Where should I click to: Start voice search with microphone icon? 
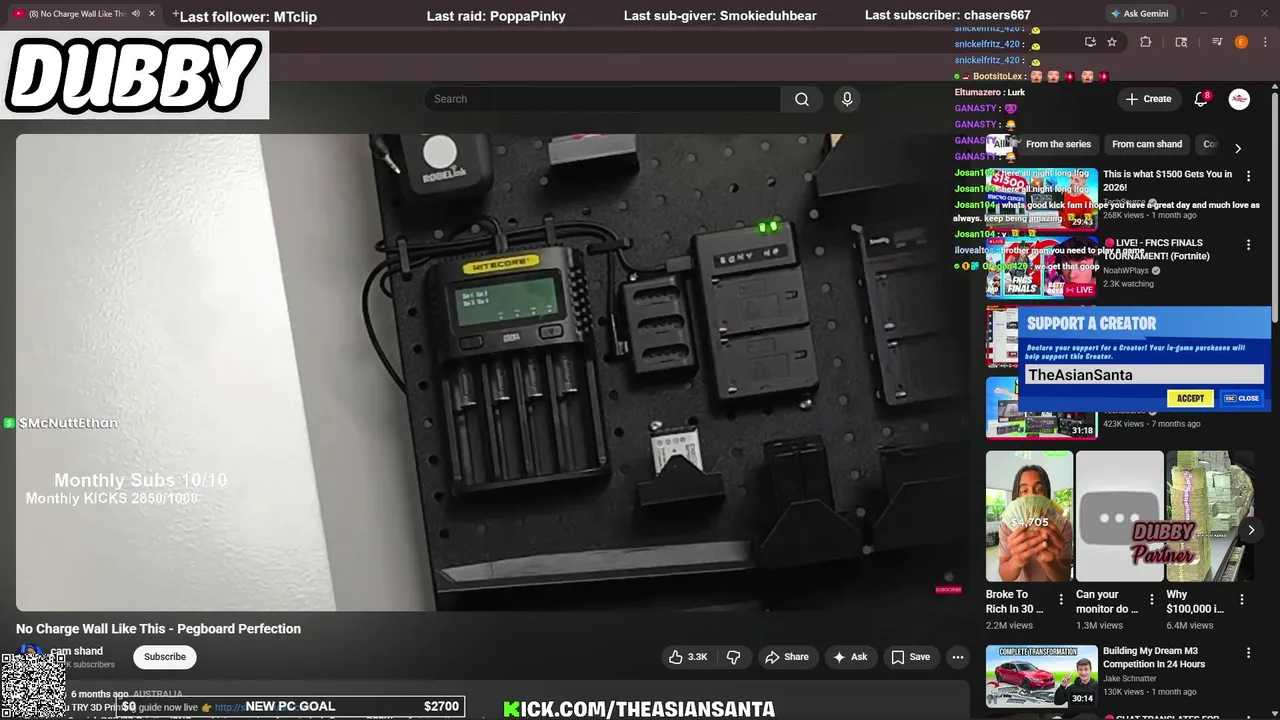point(847,99)
